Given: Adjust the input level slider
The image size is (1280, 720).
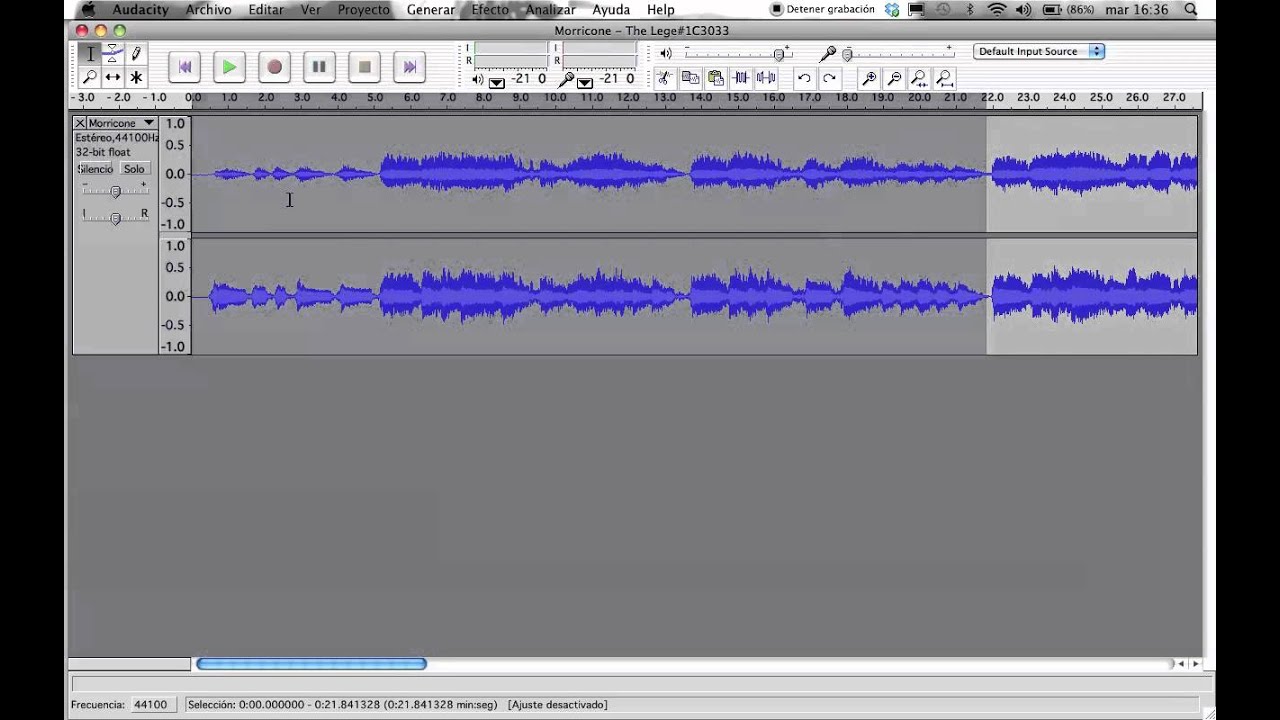Looking at the screenshot, I should [x=847, y=54].
